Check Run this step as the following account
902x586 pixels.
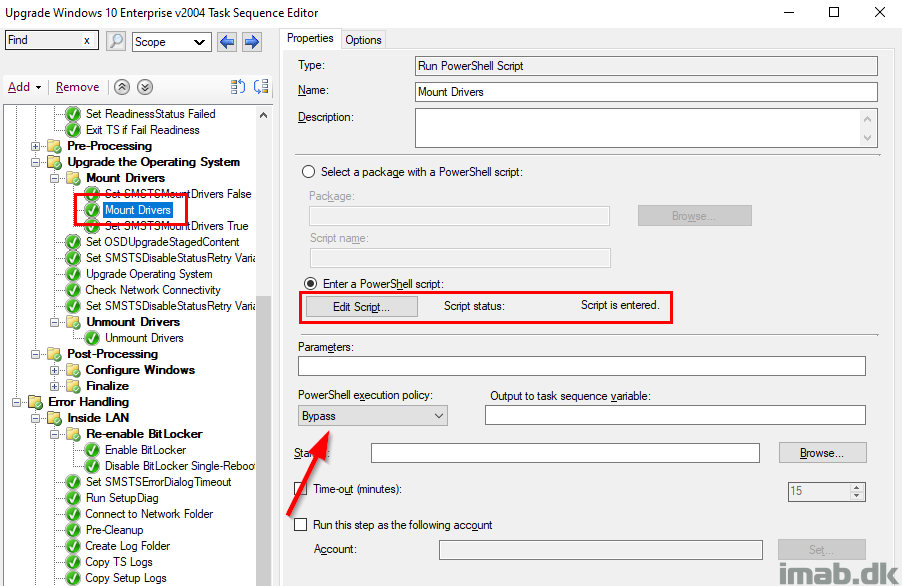(x=300, y=524)
